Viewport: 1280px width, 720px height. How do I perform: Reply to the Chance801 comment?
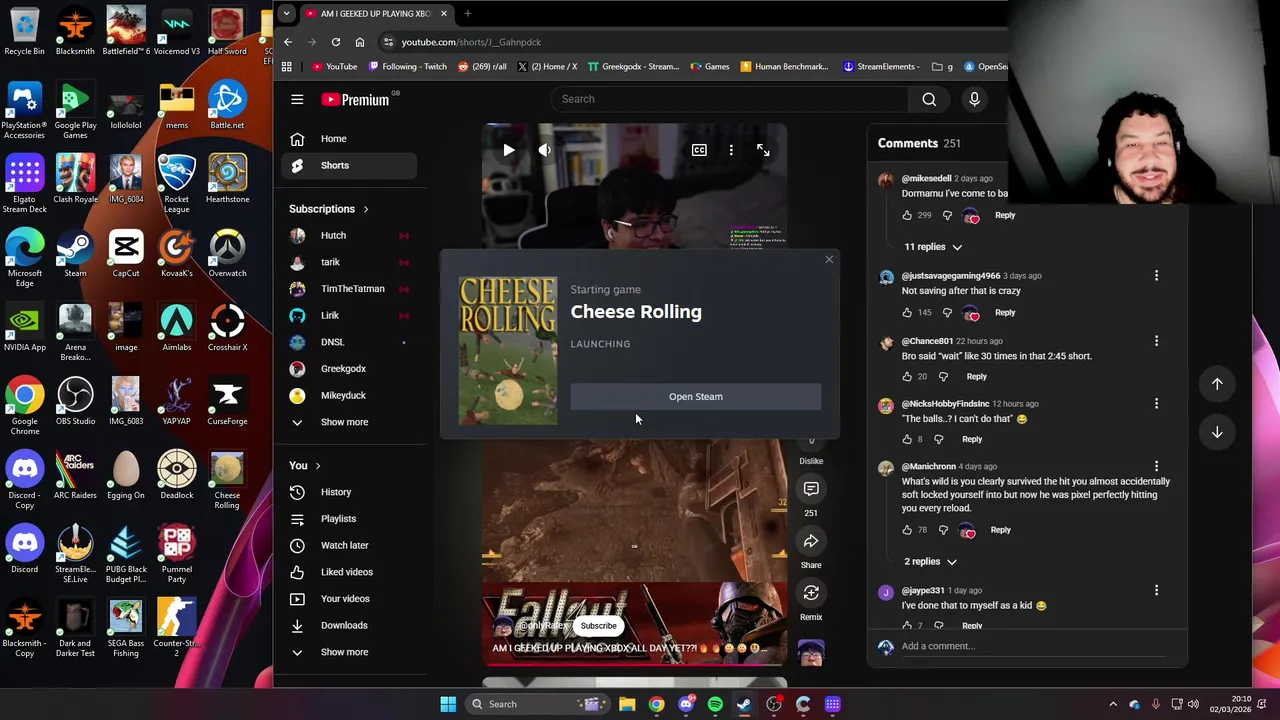point(976,377)
